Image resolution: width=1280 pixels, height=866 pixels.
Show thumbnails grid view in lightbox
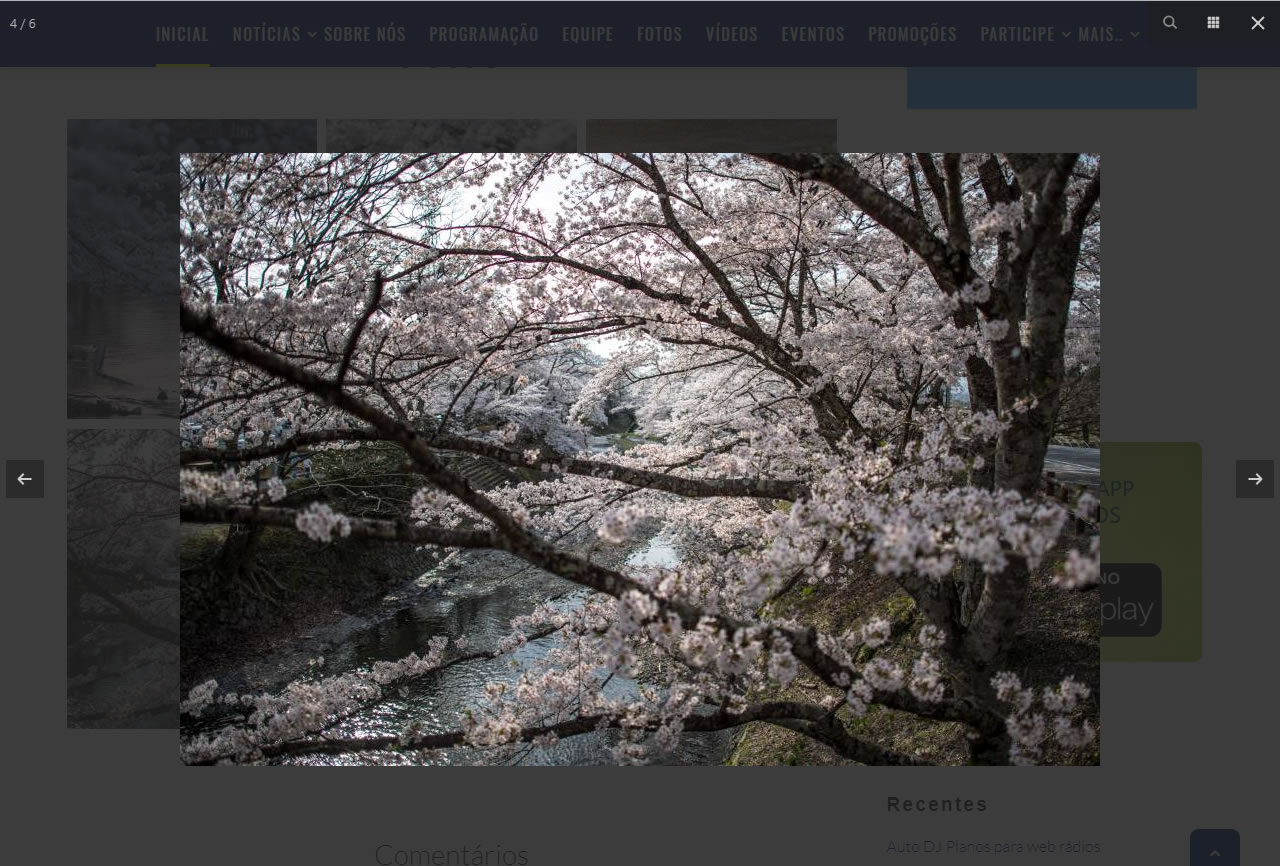click(1213, 22)
